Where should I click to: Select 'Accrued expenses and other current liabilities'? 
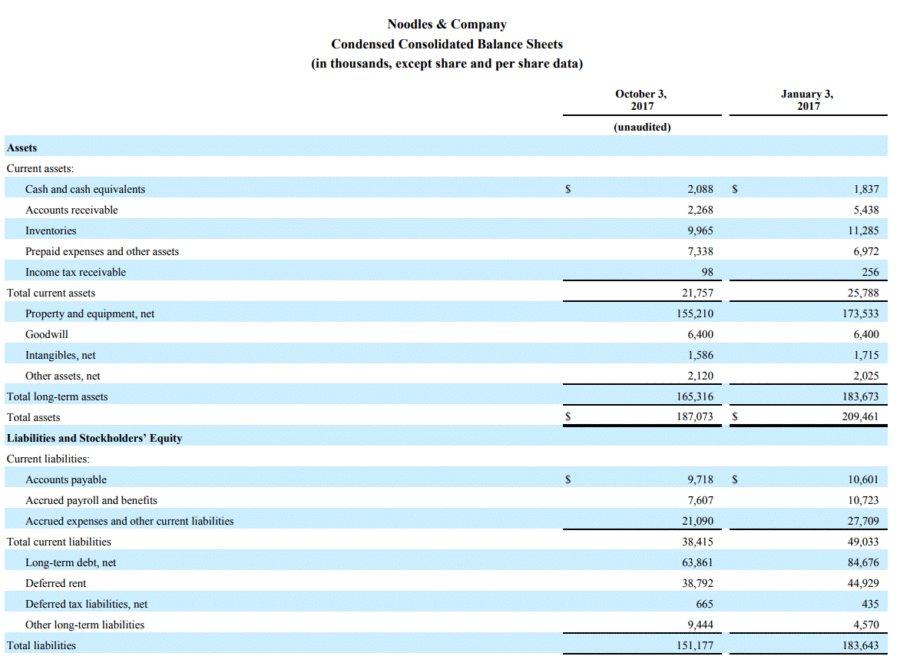(130, 521)
